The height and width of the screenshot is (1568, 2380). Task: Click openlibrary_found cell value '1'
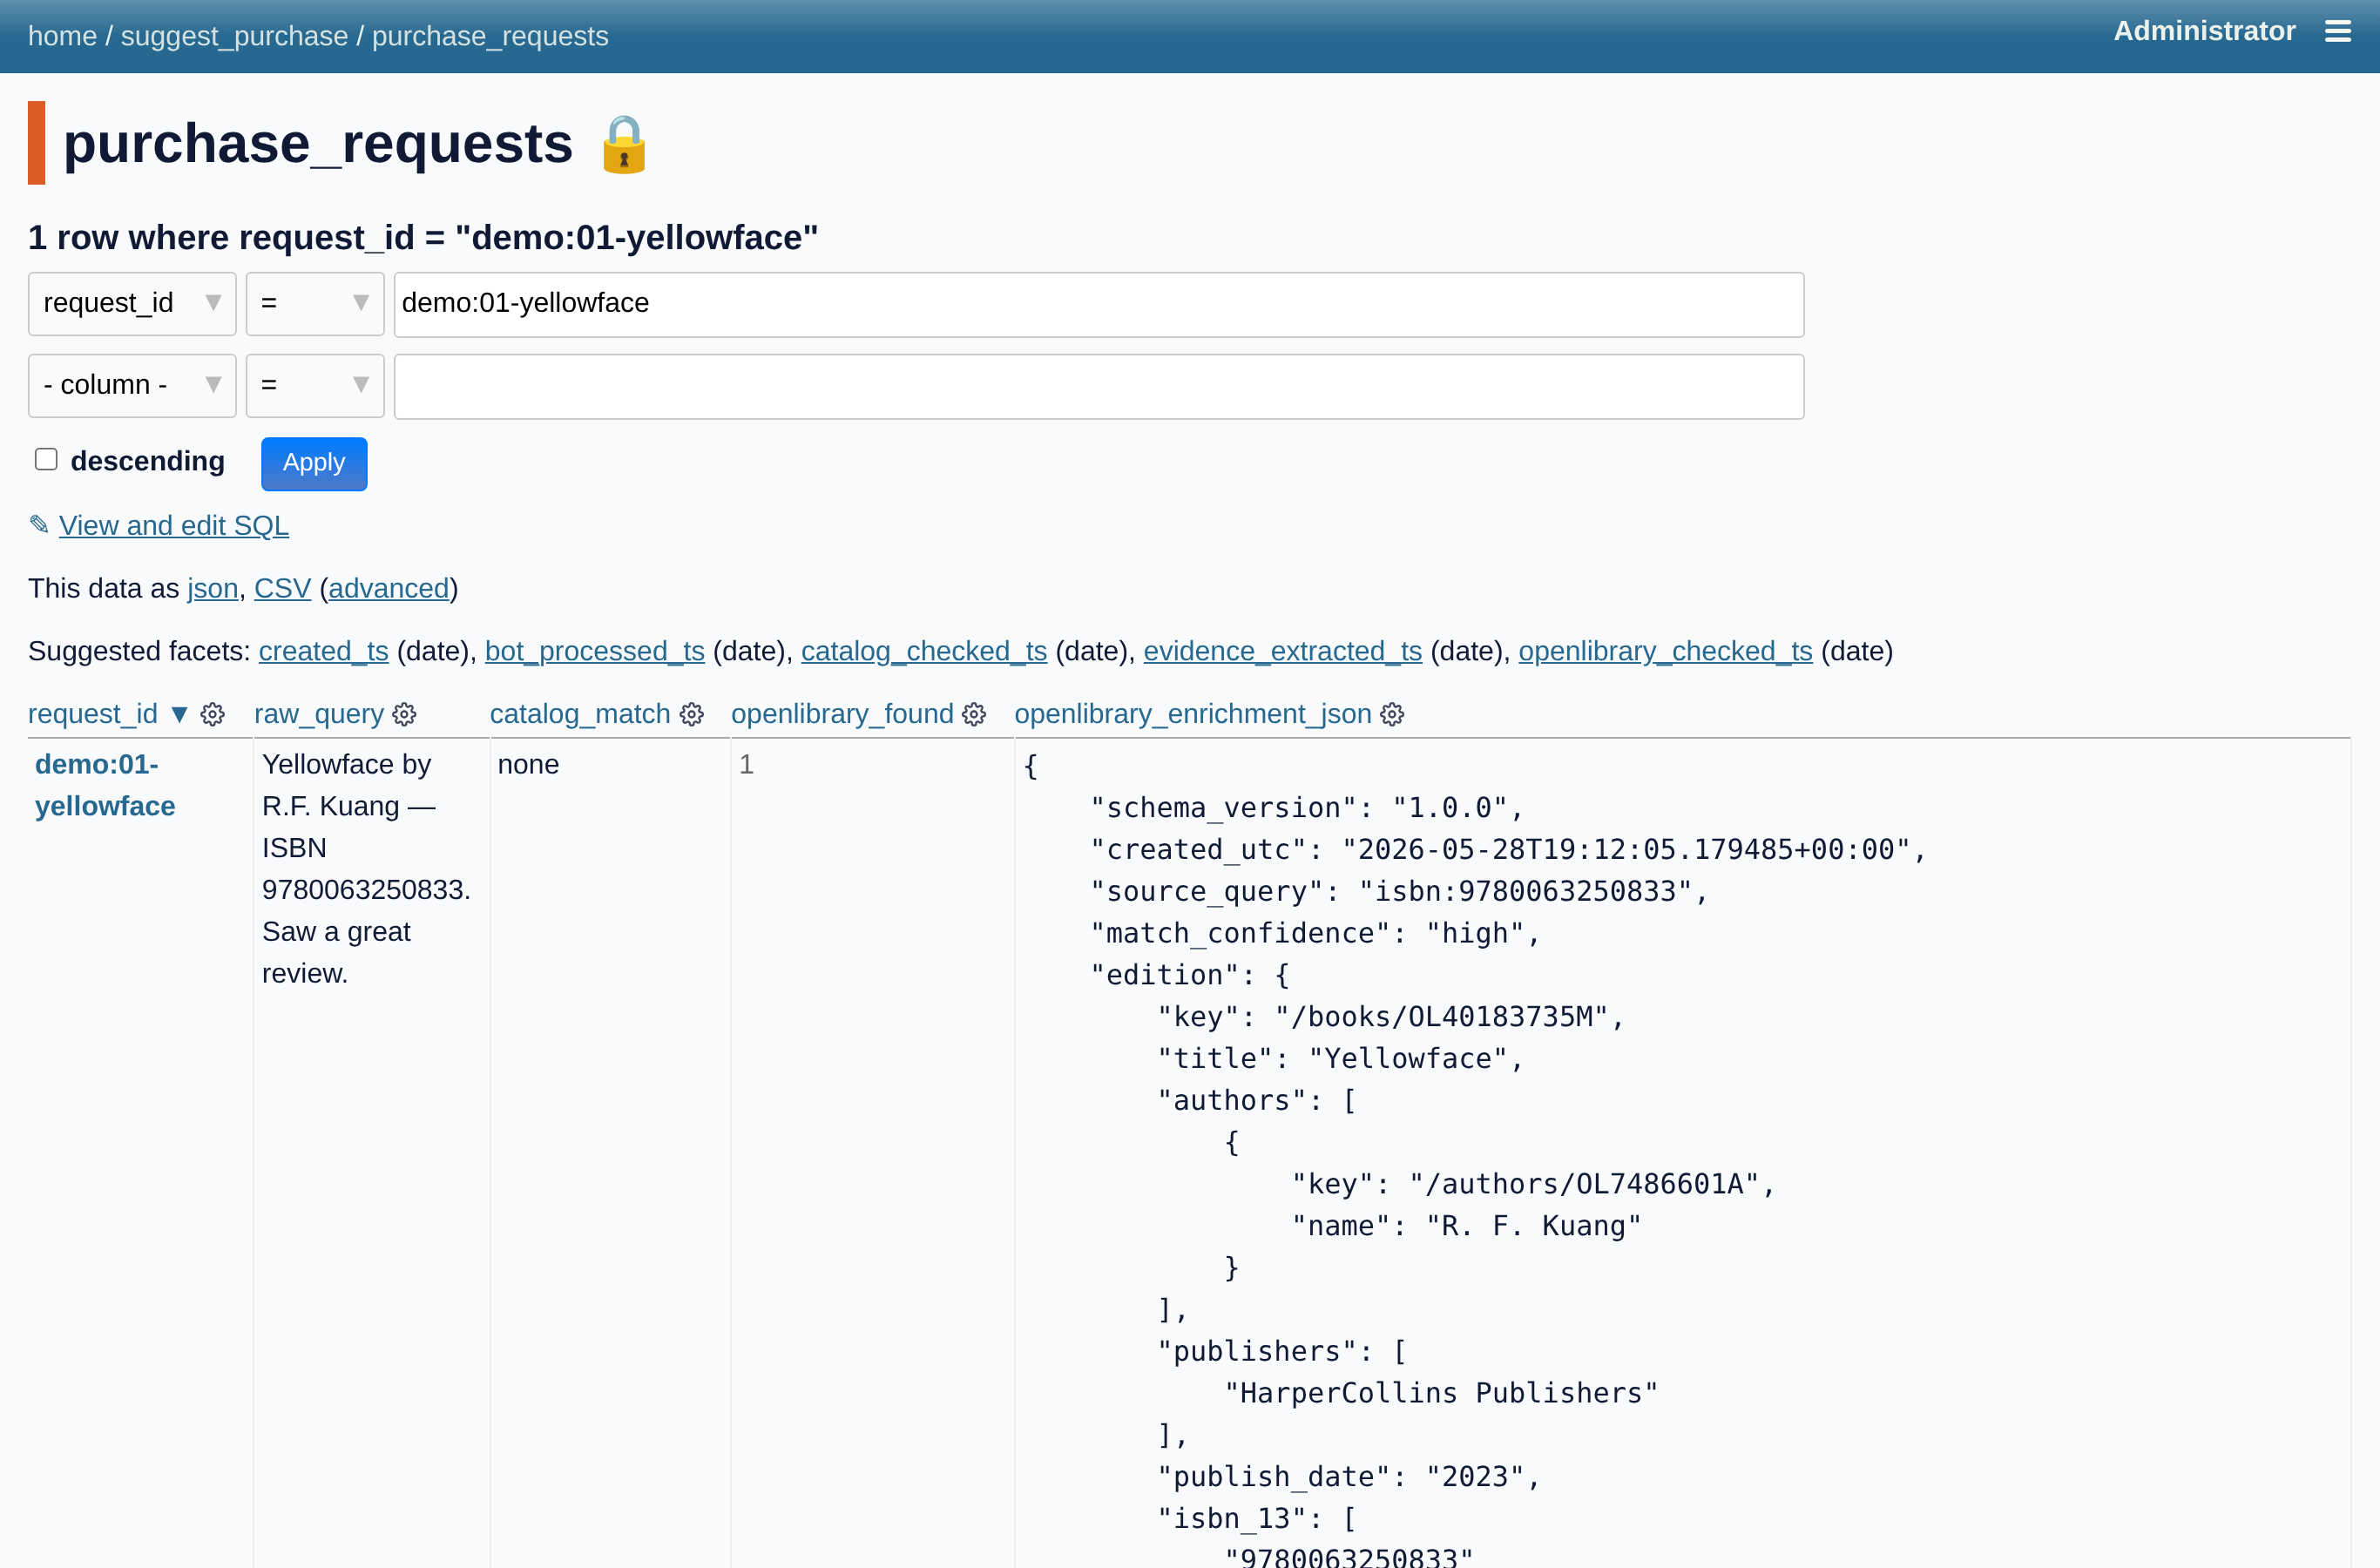click(746, 765)
